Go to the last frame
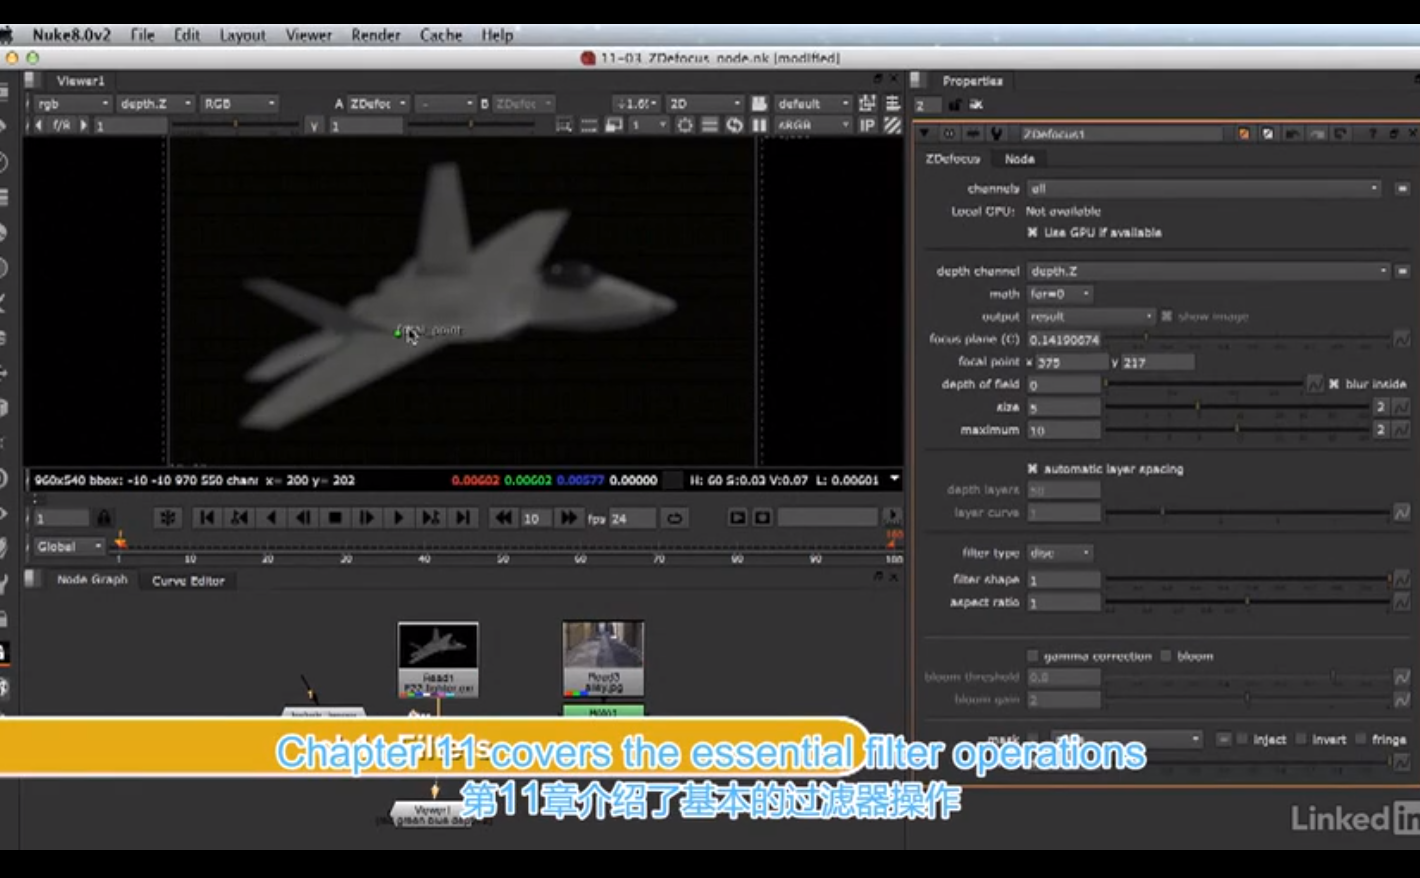 coord(463,518)
